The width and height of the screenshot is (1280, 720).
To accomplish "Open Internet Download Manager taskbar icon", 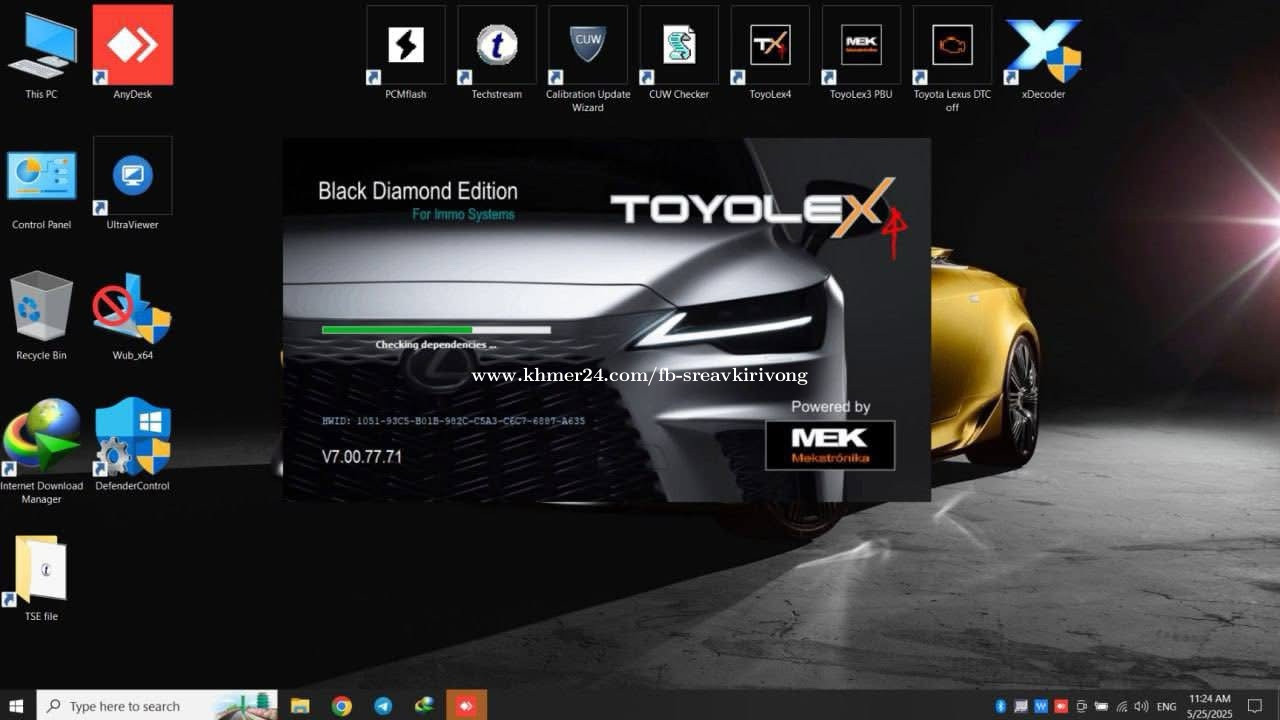I will [425, 706].
